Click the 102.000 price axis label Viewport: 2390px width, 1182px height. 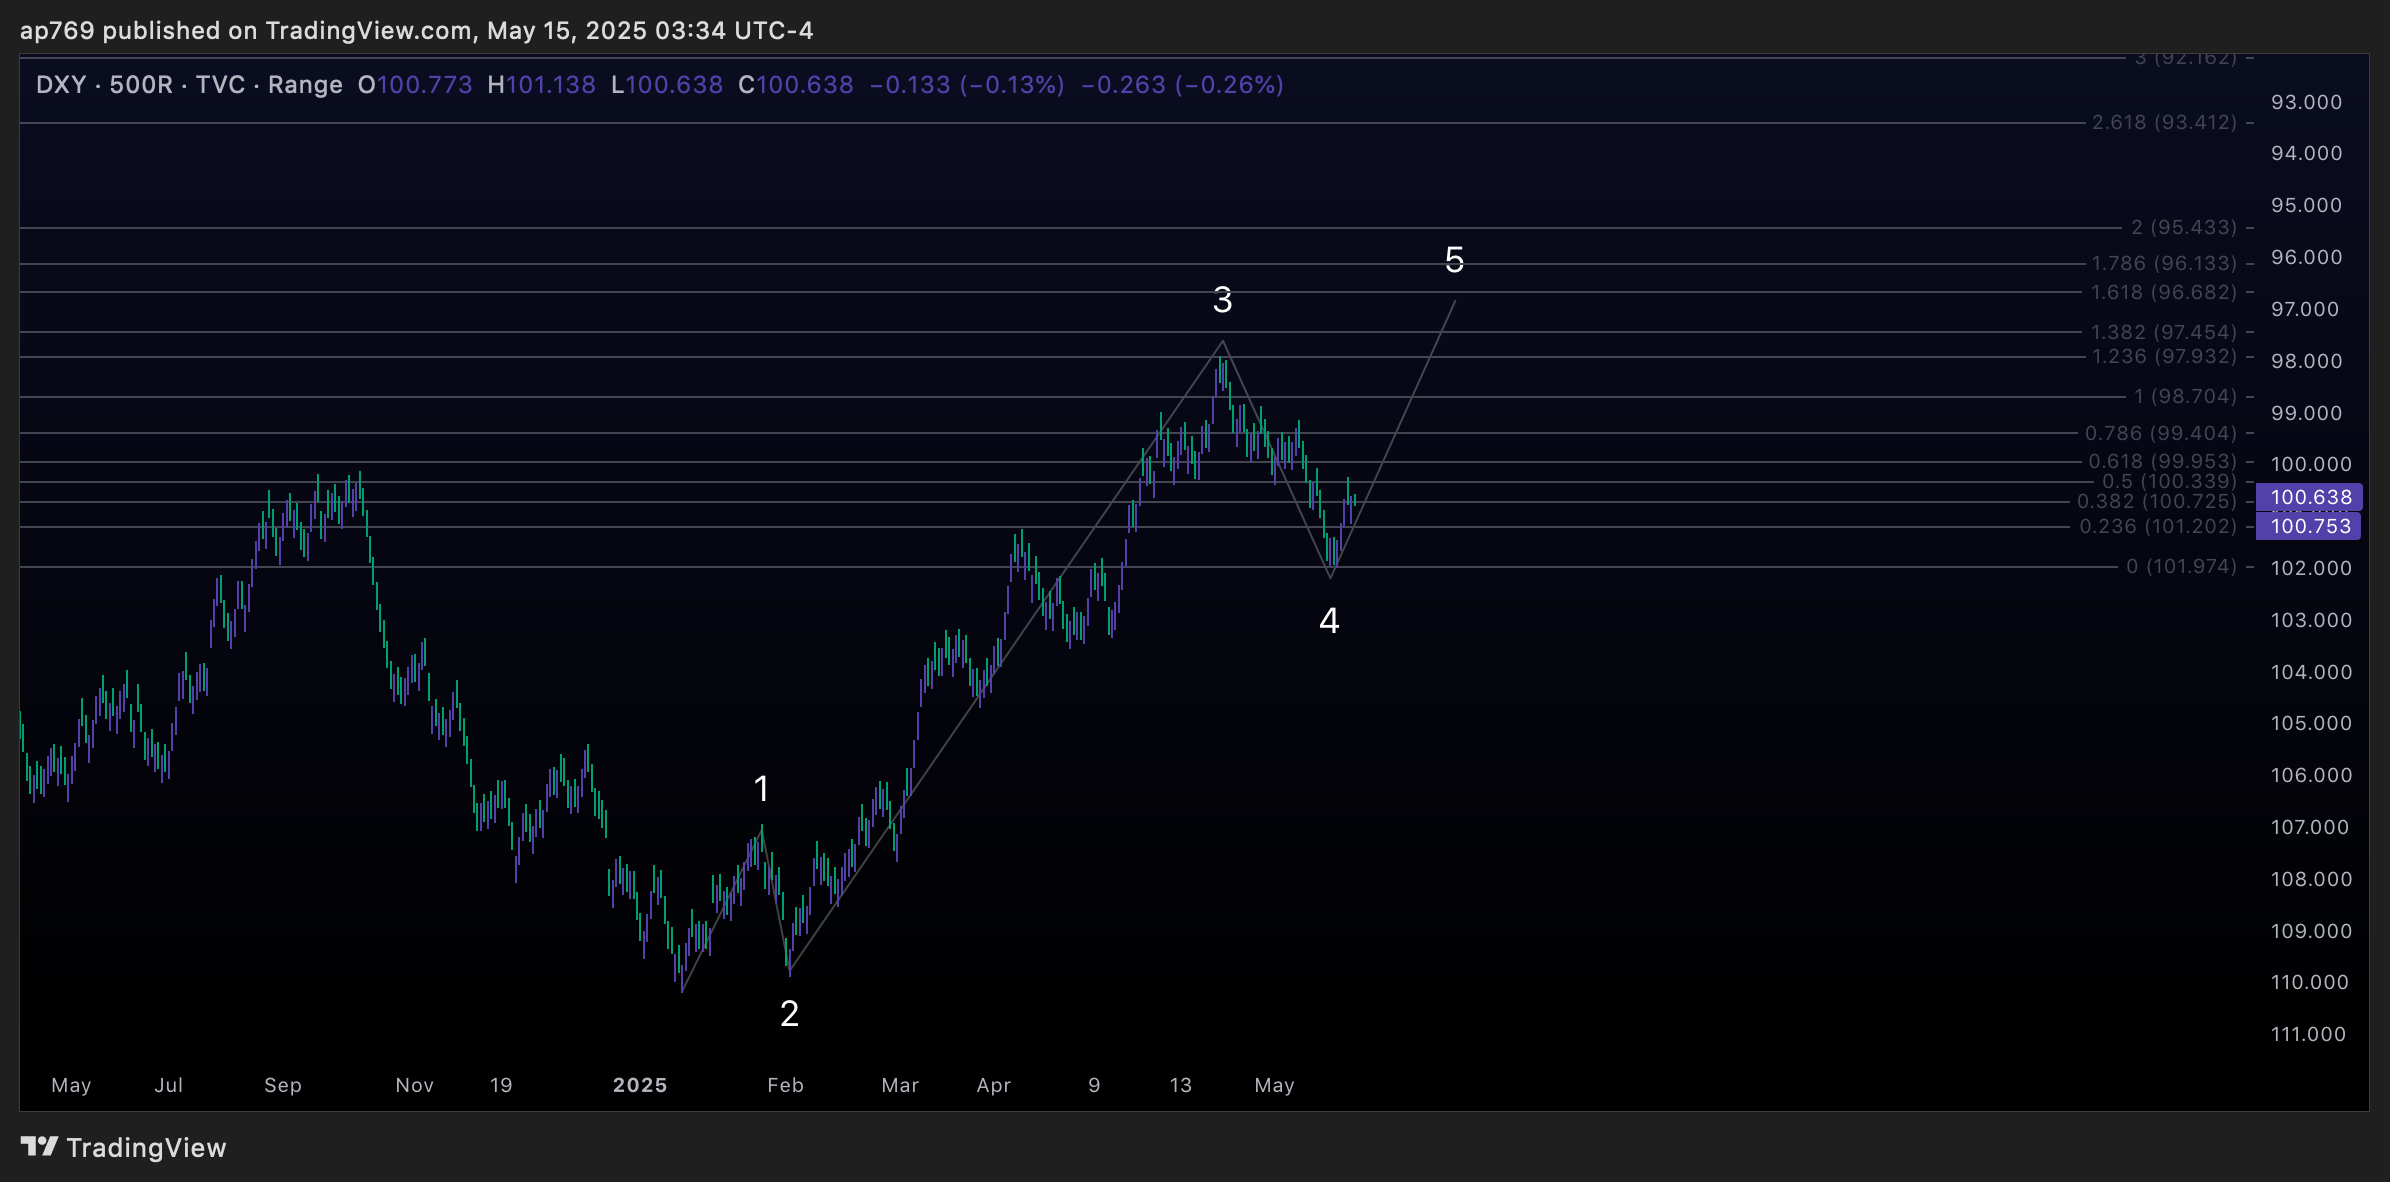[2311, 568]
